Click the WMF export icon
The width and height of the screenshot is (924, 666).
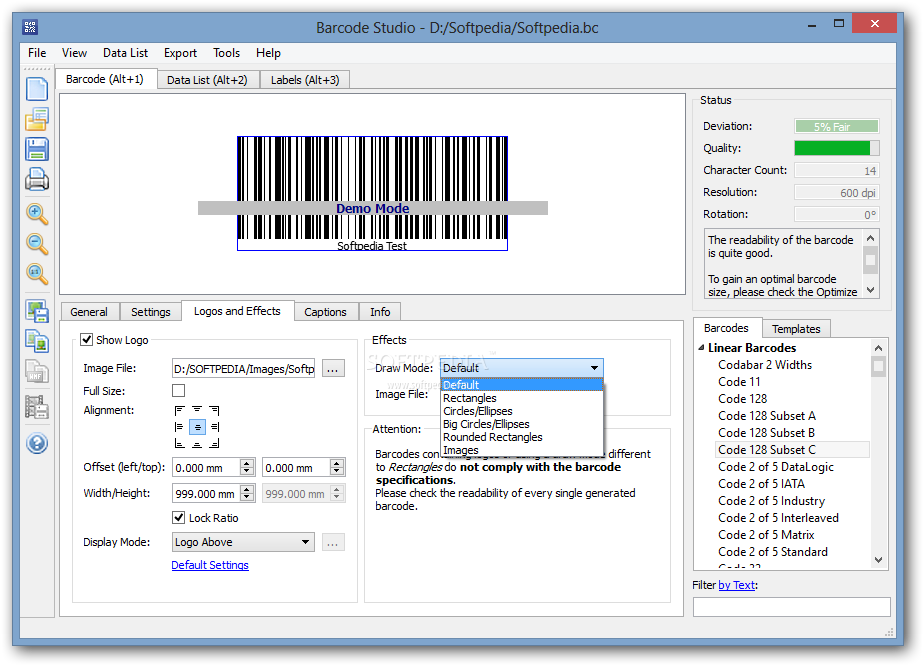tap(37, 372)
